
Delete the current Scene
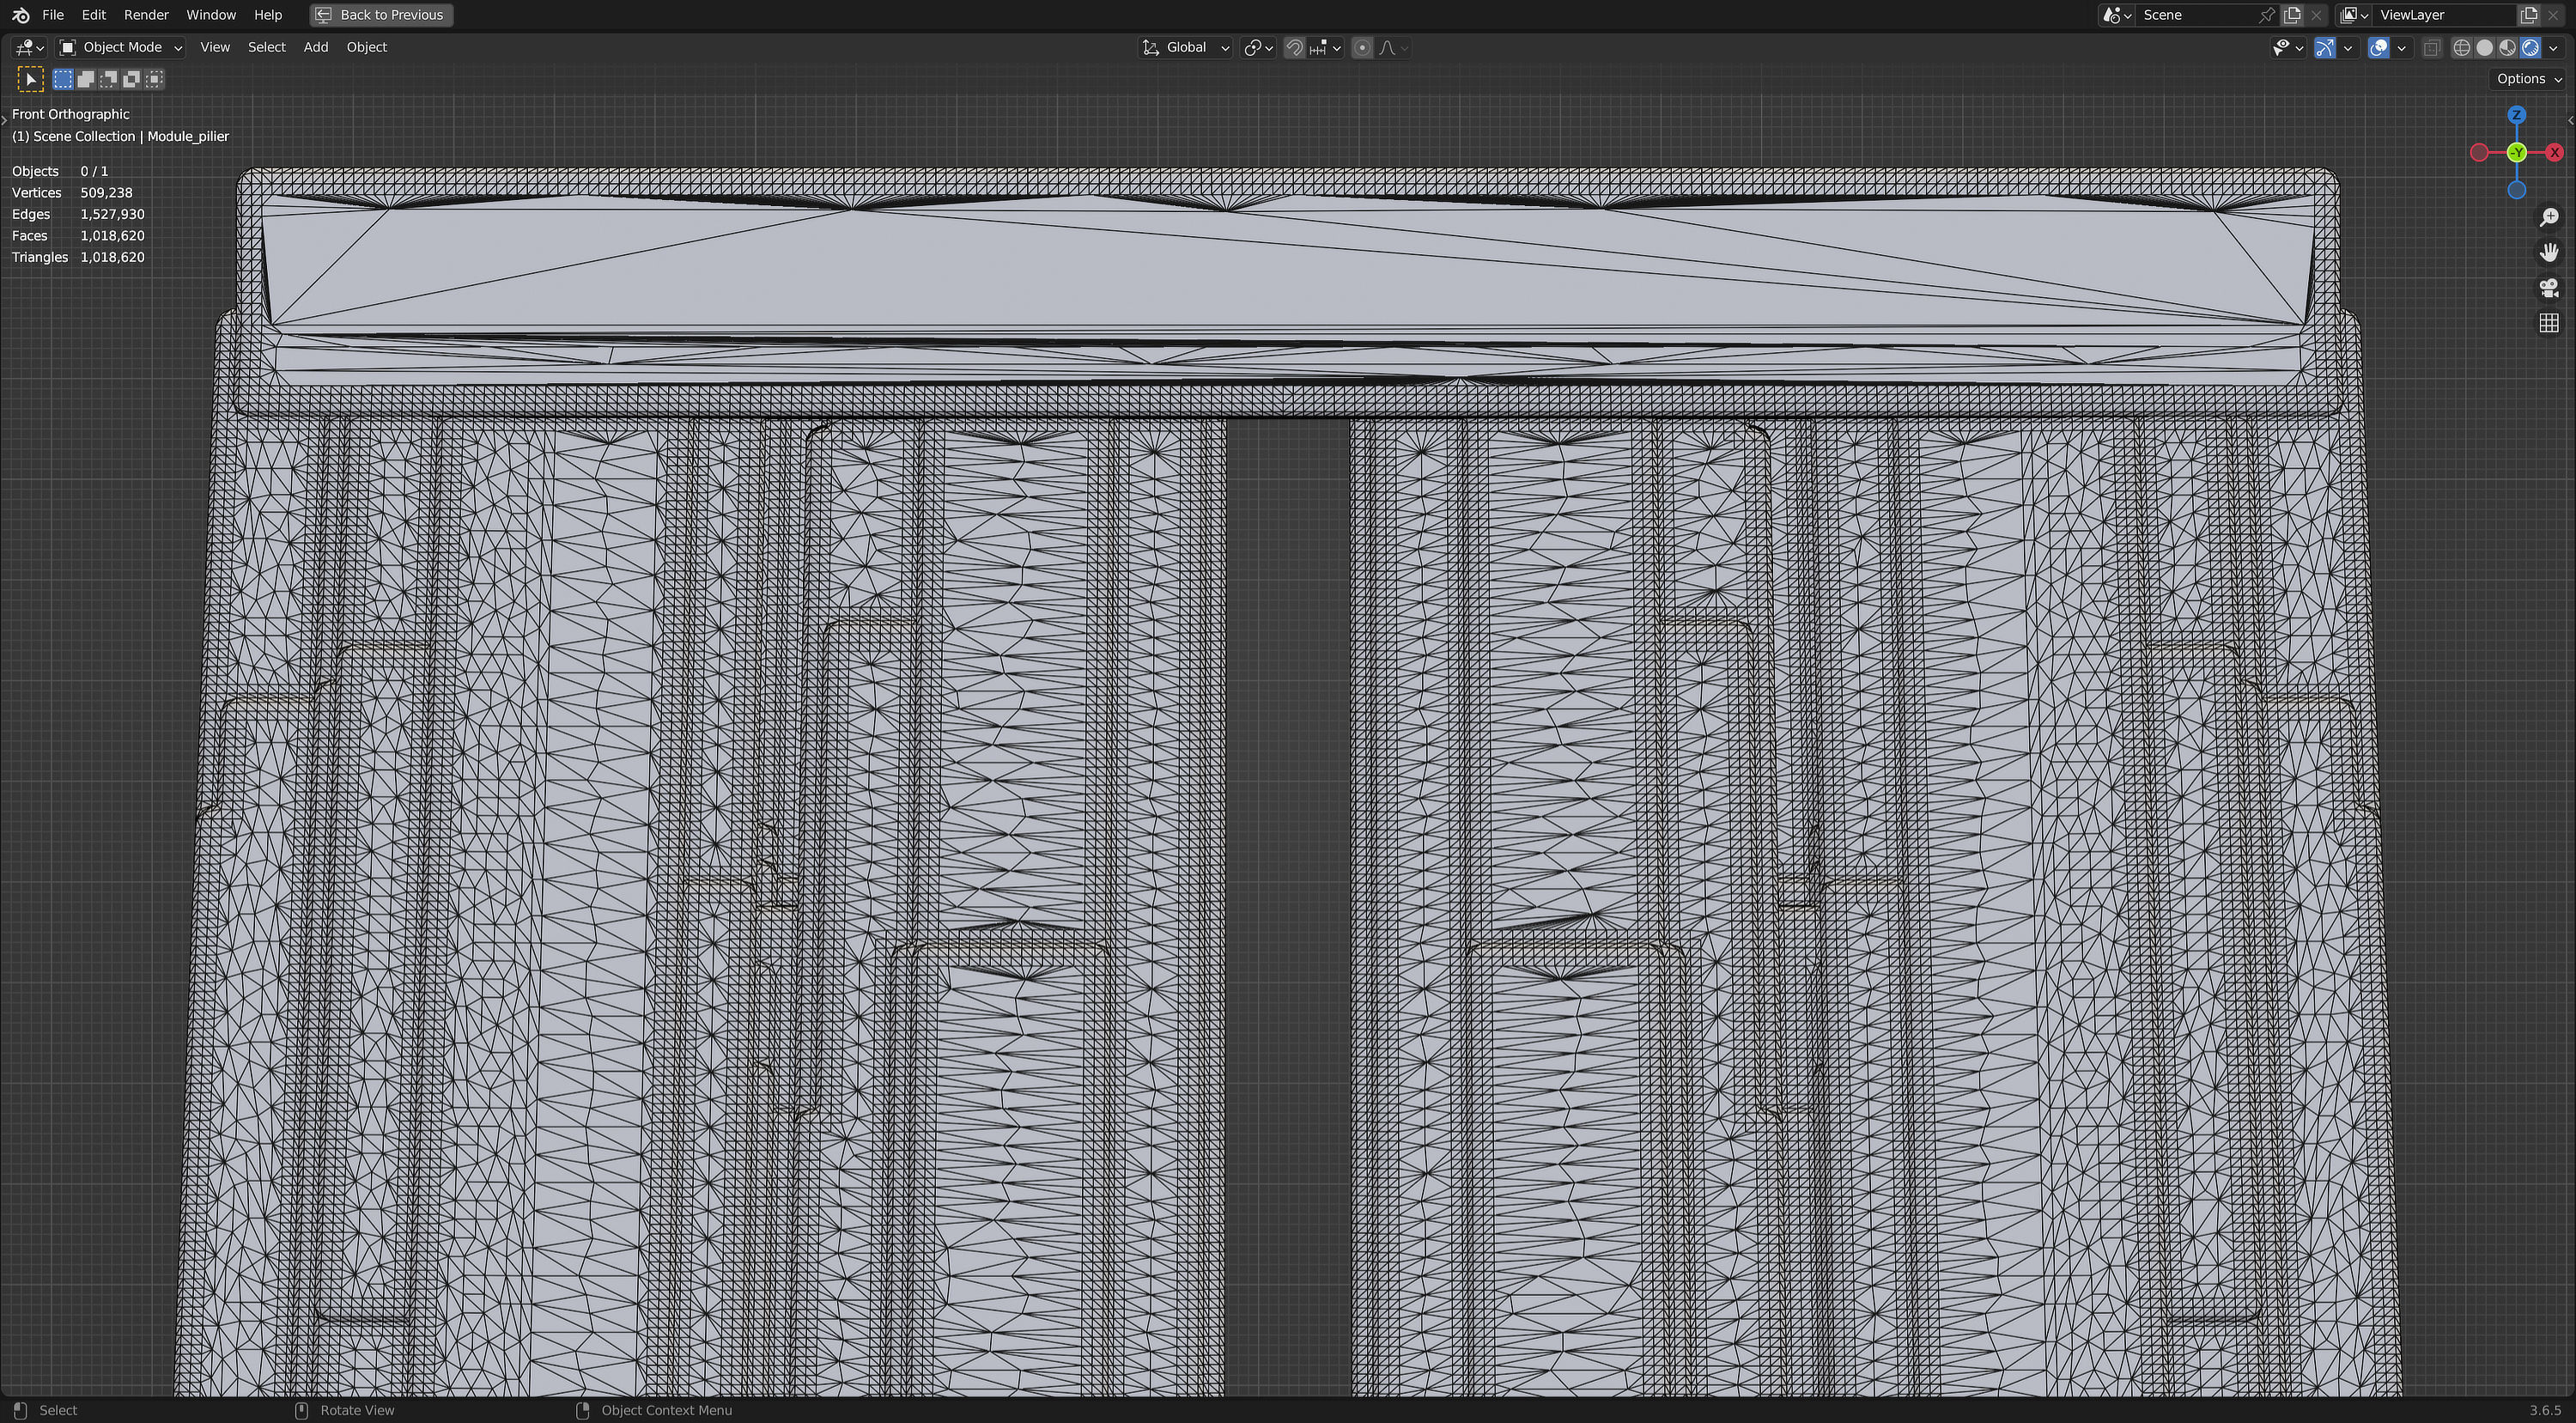point(2316,15)
